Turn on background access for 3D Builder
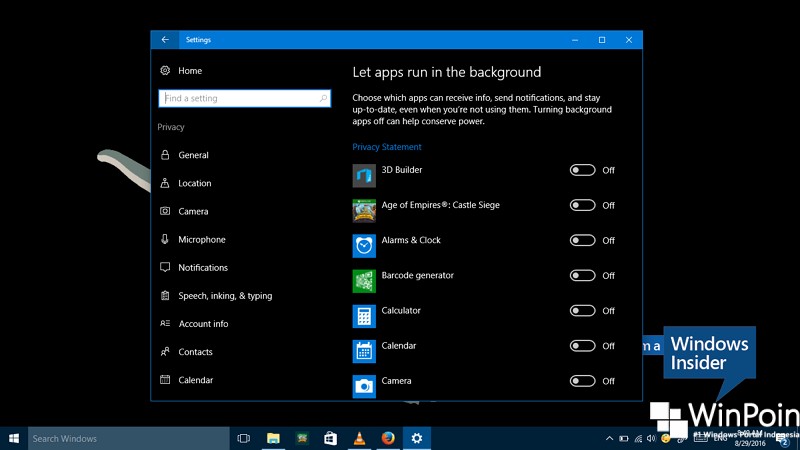Viewport: 800px width, 450px height. (582, 170)
